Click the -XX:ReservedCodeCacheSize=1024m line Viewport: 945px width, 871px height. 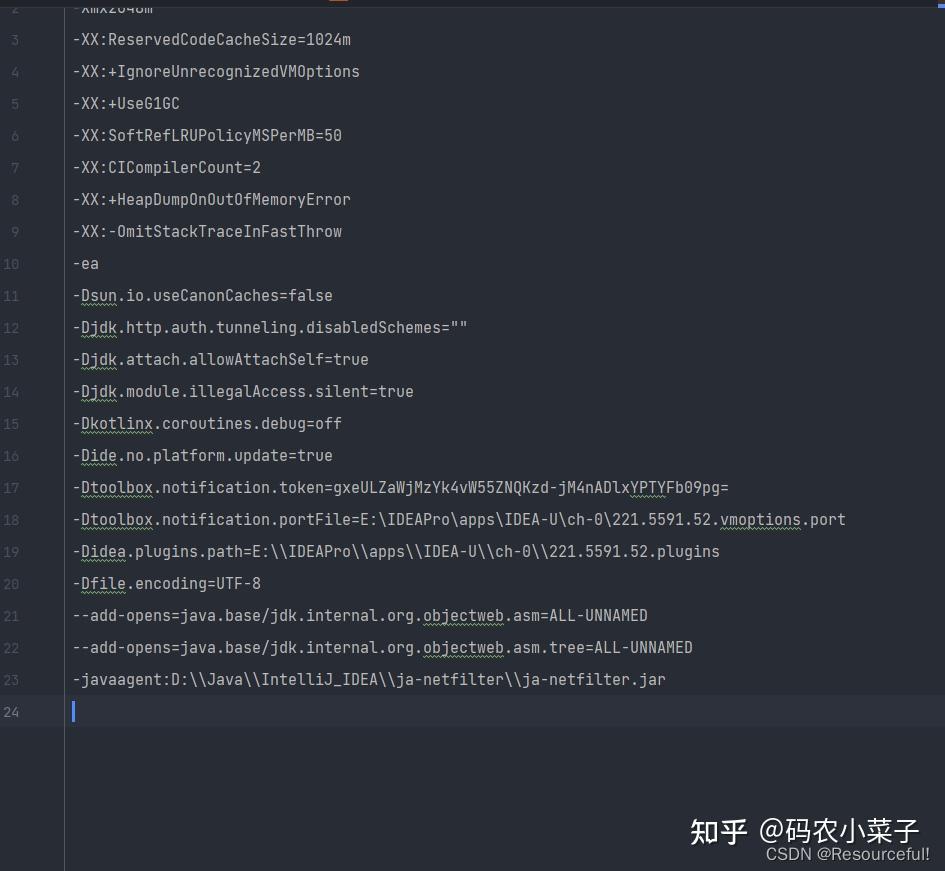point(211,40)
